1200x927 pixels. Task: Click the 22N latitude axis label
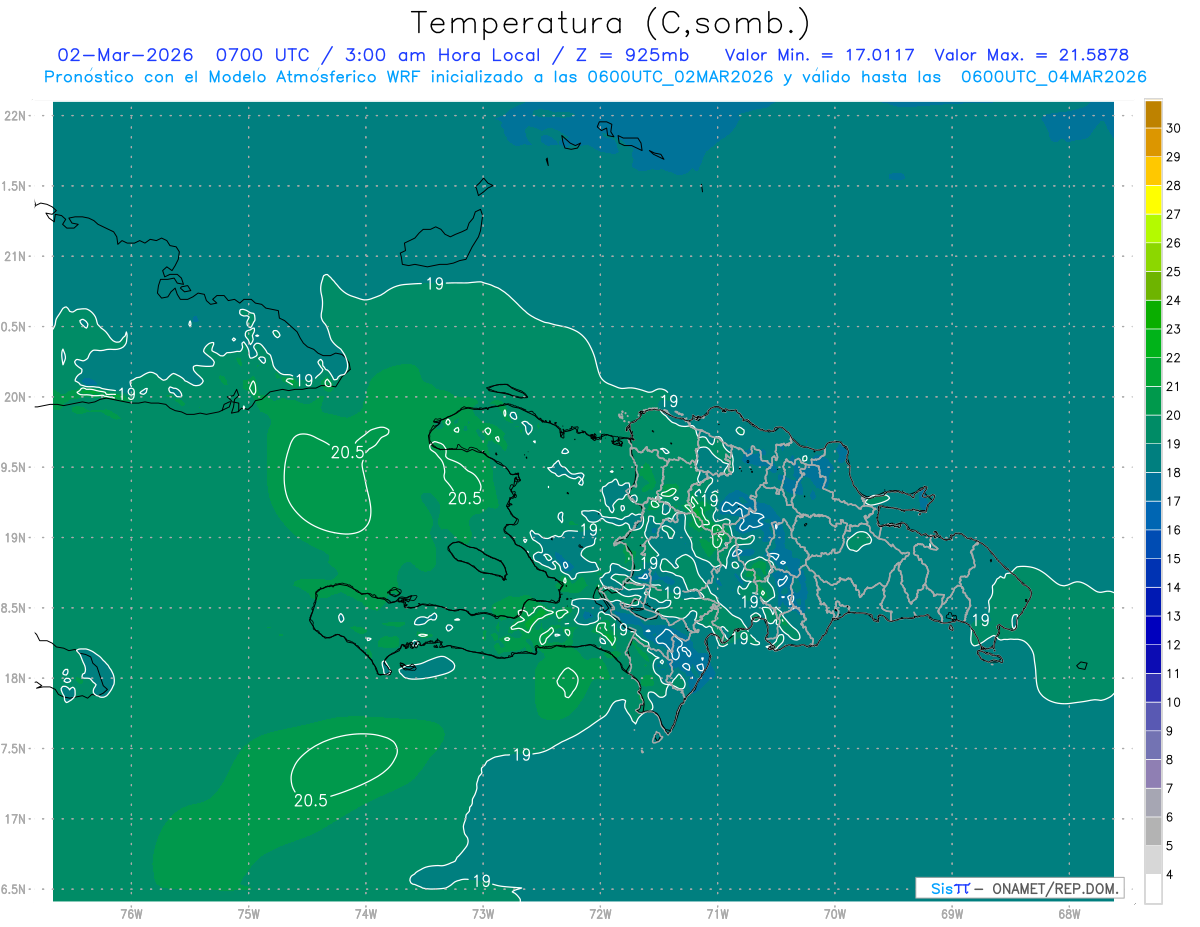(x=18, y=115)
